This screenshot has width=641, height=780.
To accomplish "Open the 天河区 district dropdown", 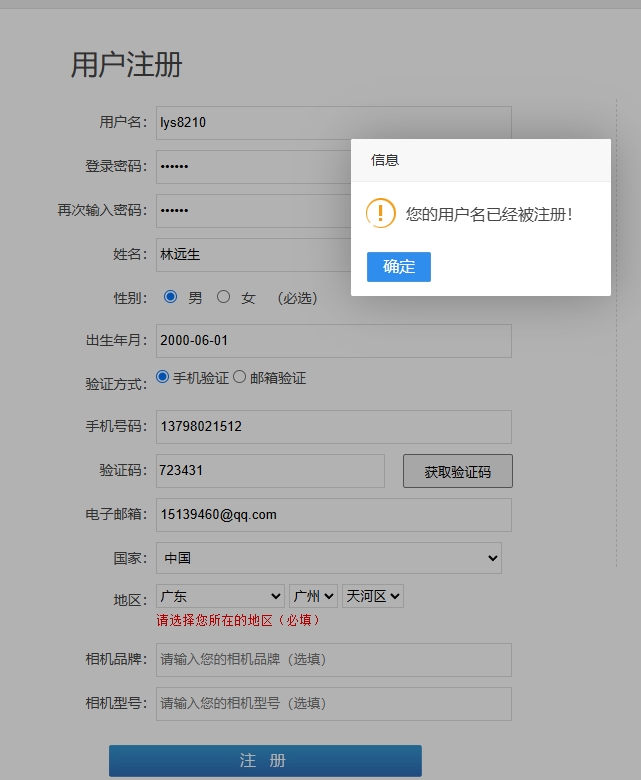I will point(372,596).
